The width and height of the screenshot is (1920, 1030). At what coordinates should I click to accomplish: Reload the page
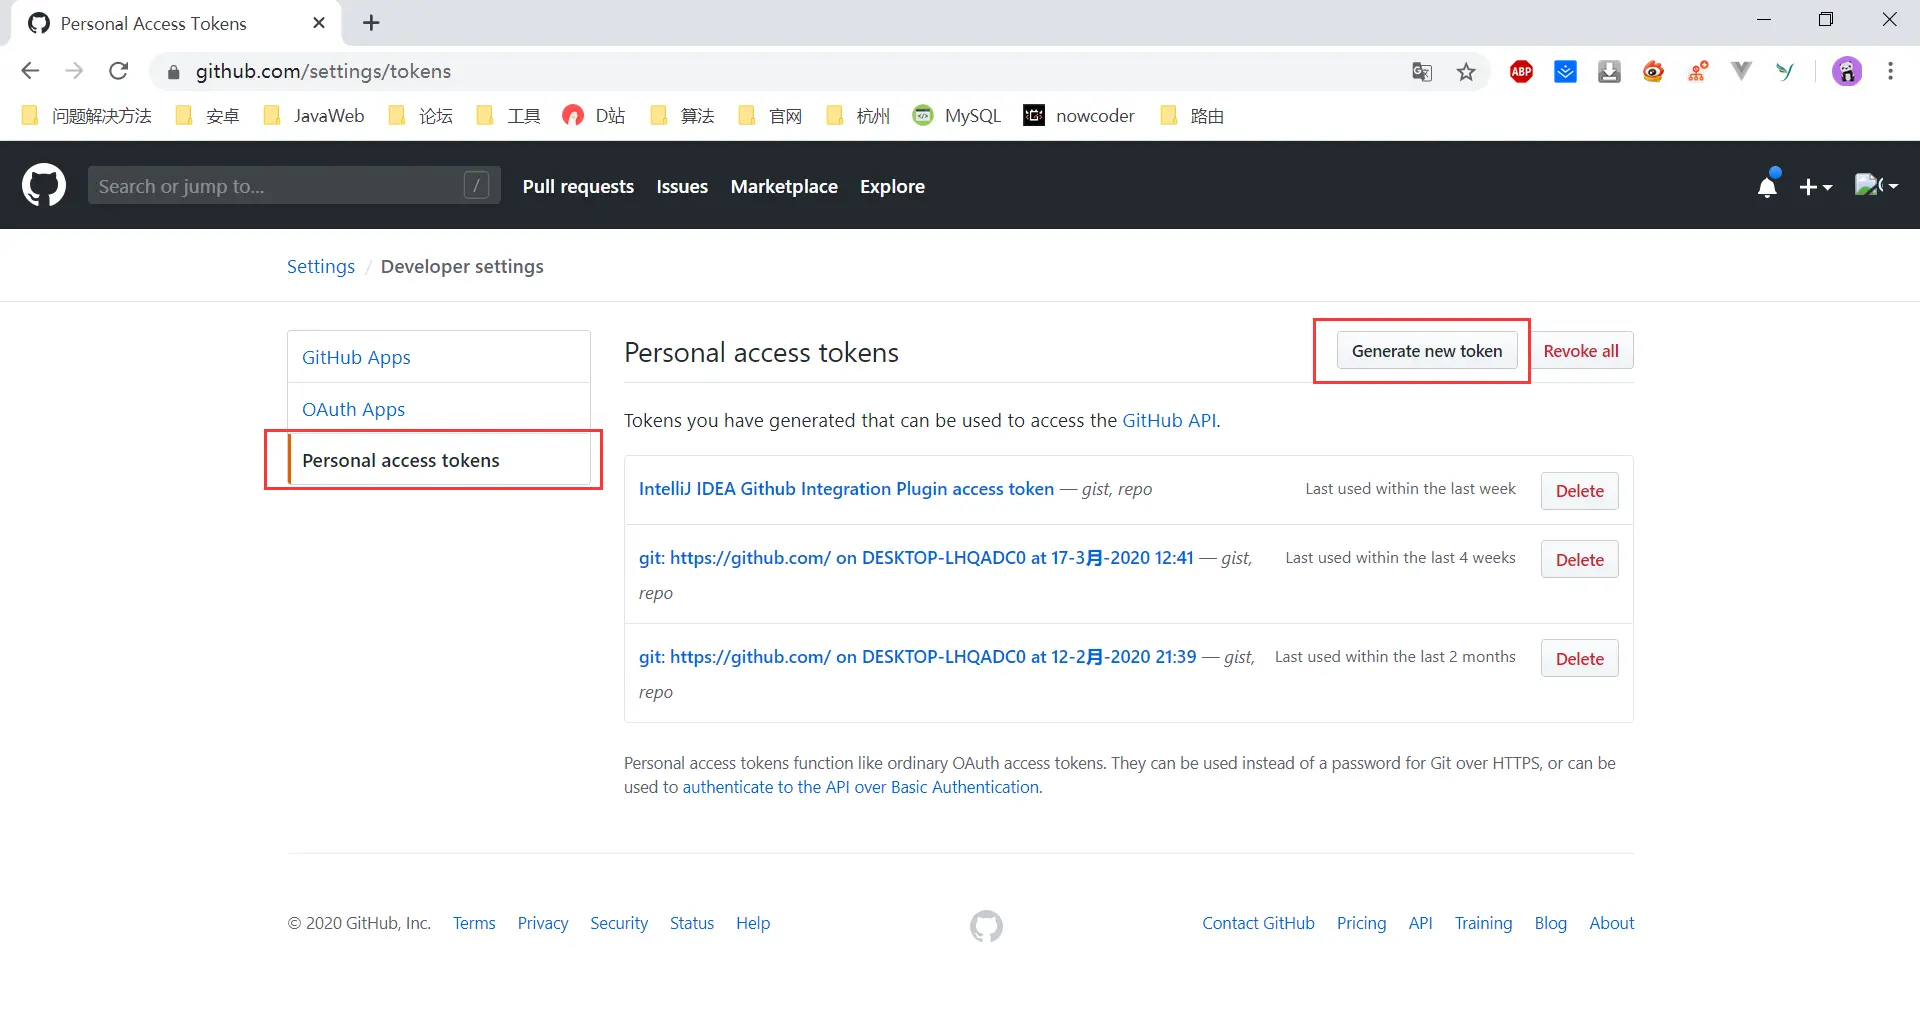(x=118, y=71)
